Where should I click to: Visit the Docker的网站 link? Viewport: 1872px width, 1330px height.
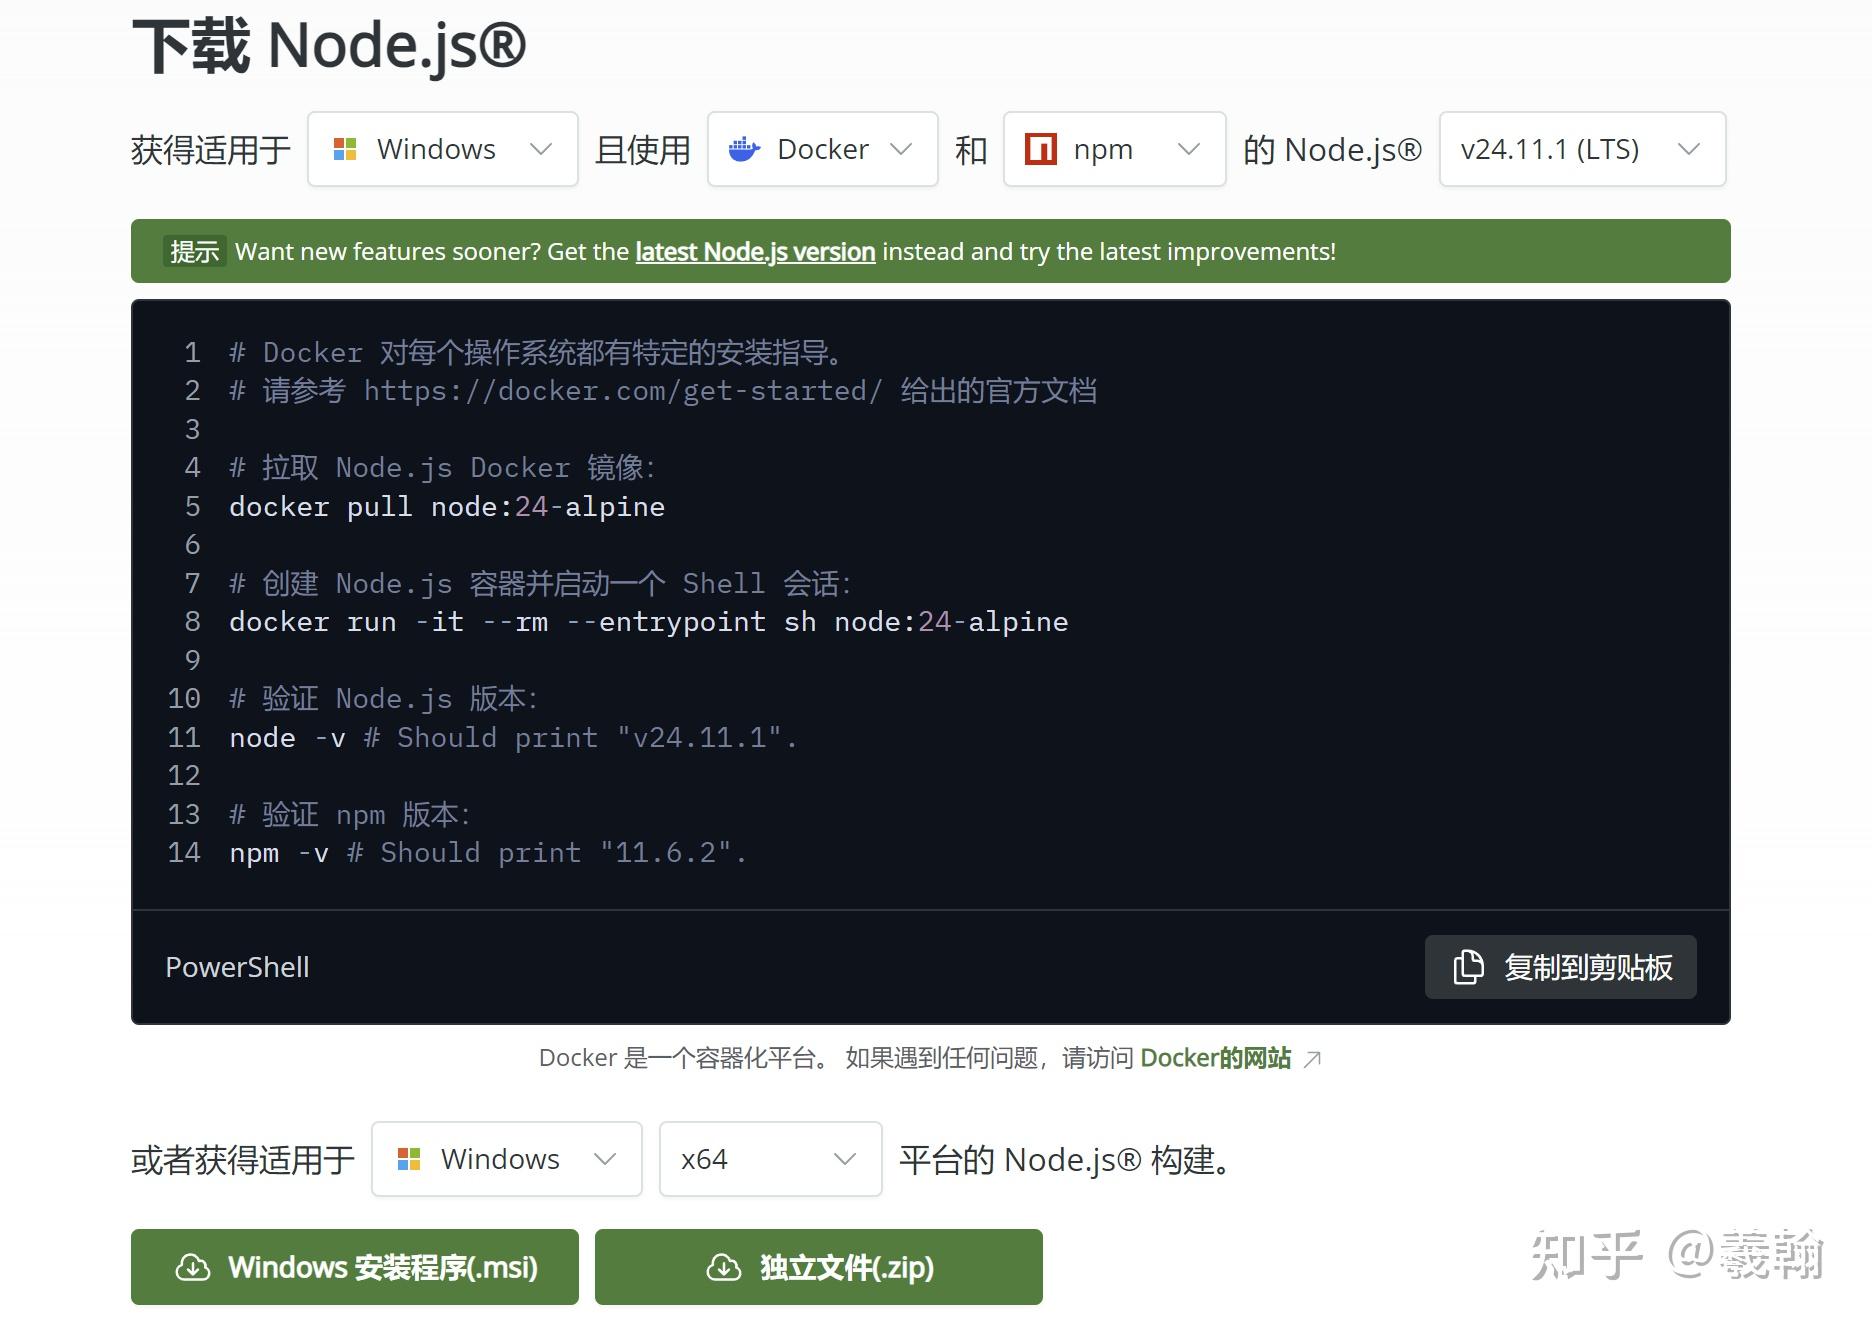click(x=1216, y=1057)
